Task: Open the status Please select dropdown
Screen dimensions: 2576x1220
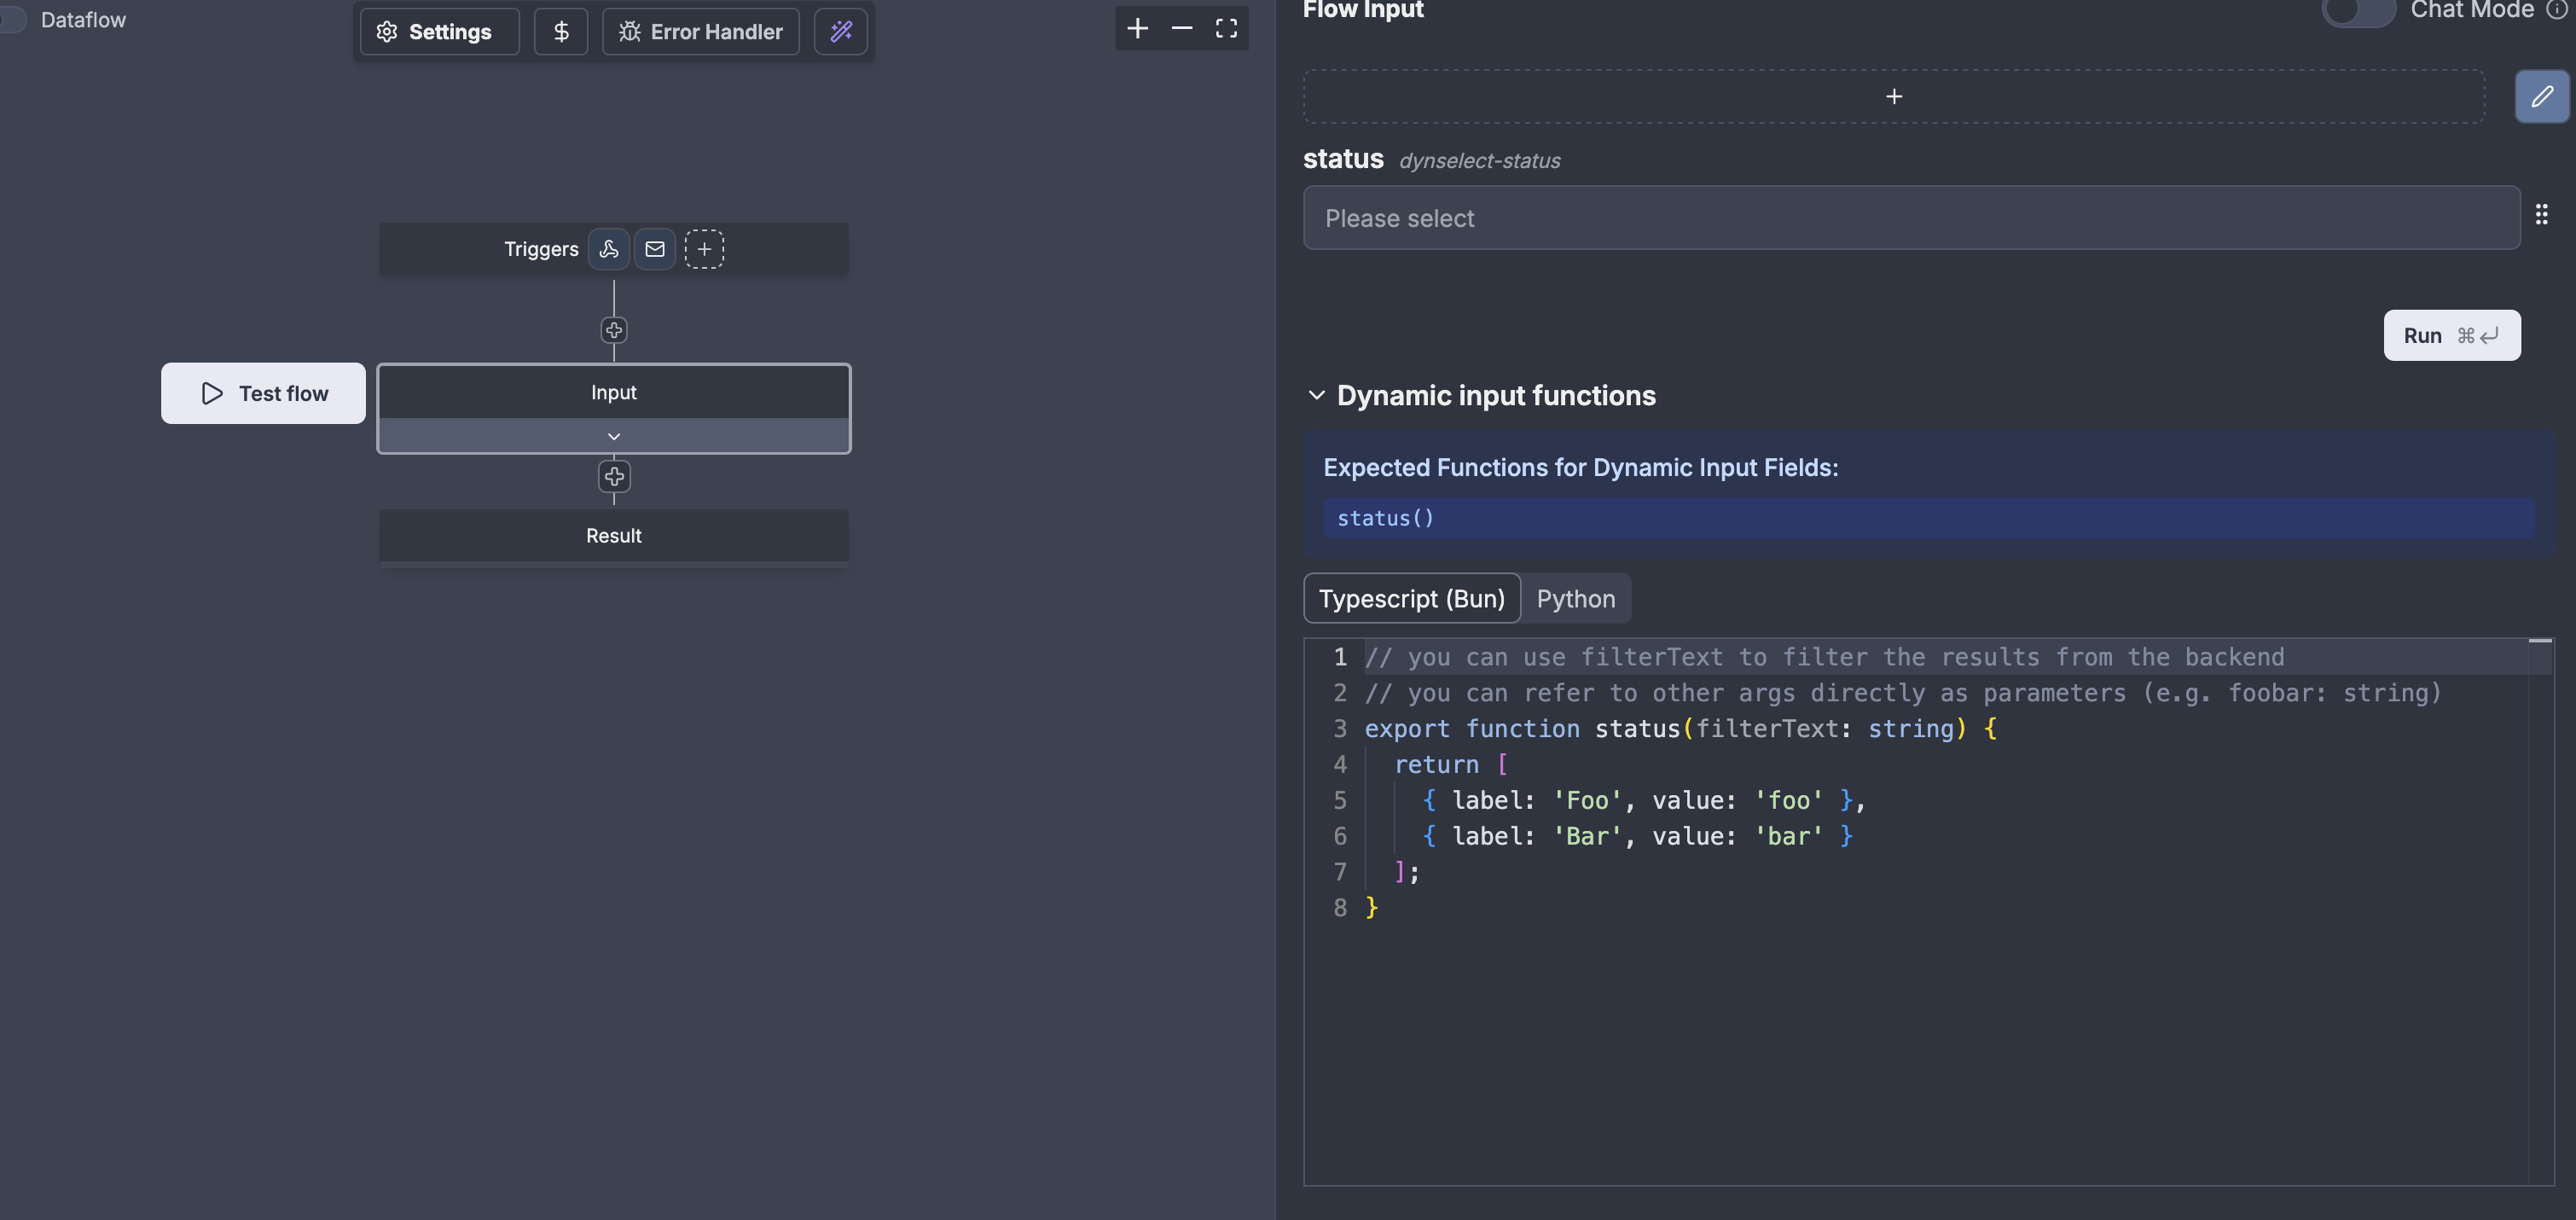Action: point(1910,218)
